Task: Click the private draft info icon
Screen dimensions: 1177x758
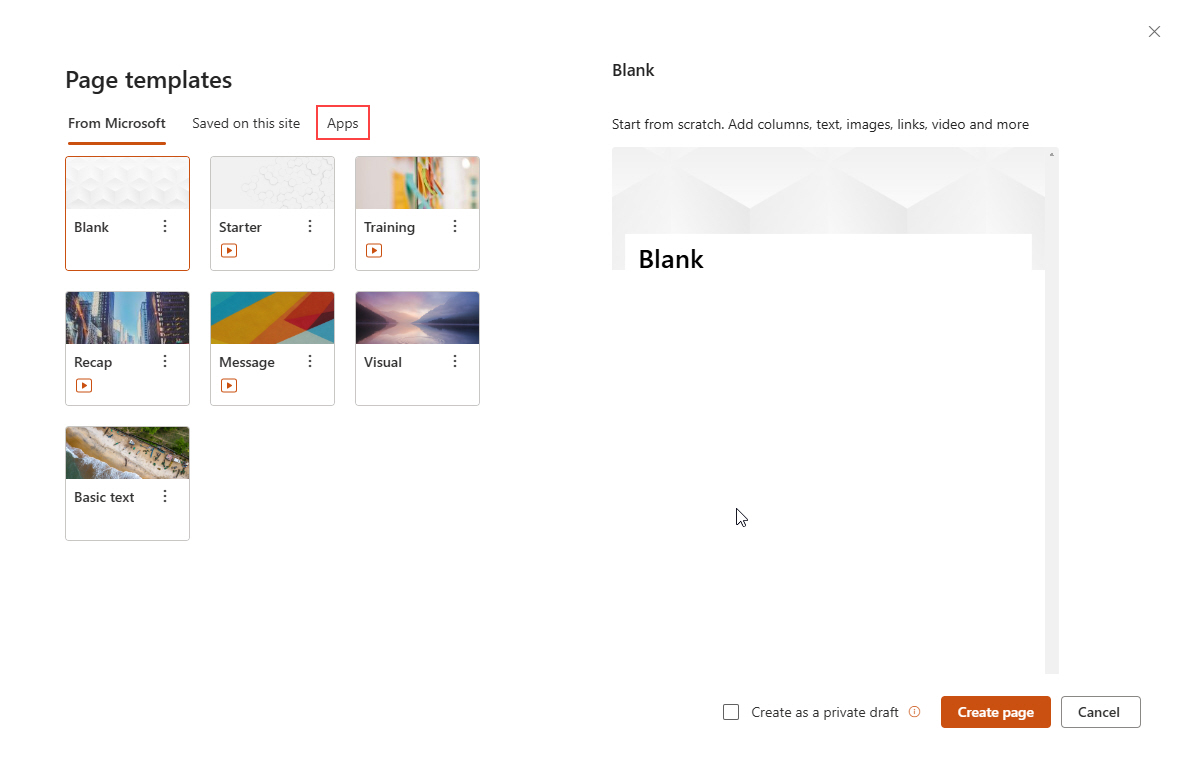Action: pos(914,711)
